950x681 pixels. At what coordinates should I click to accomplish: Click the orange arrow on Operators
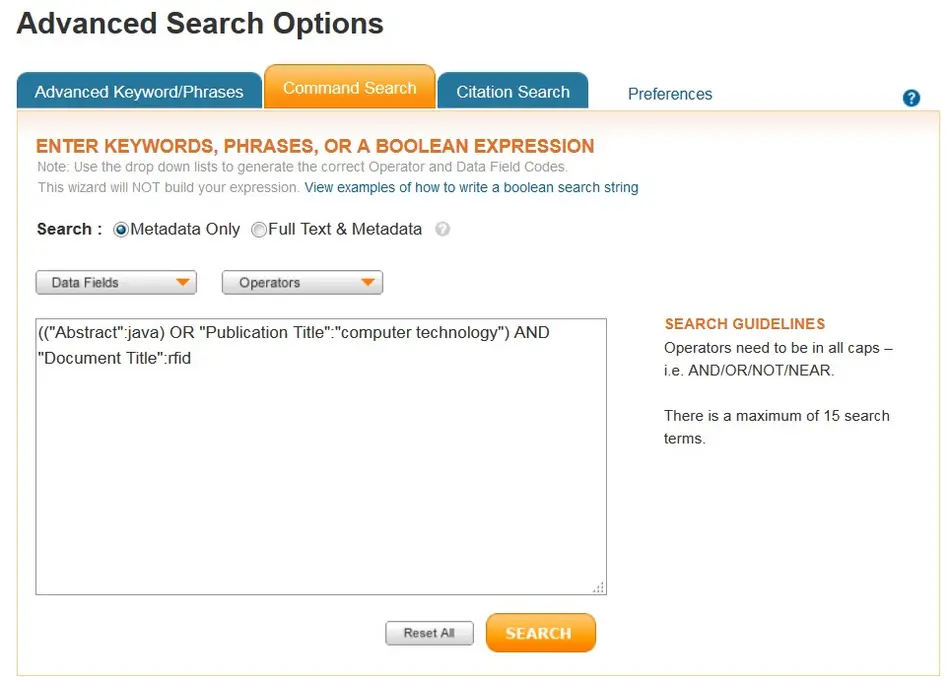368,283
